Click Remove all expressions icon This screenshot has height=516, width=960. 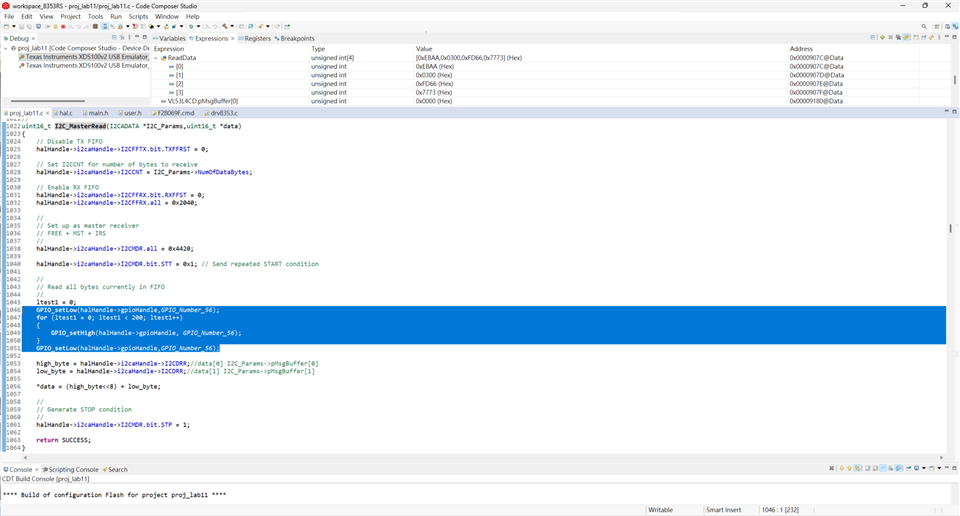tap(898, 37)
